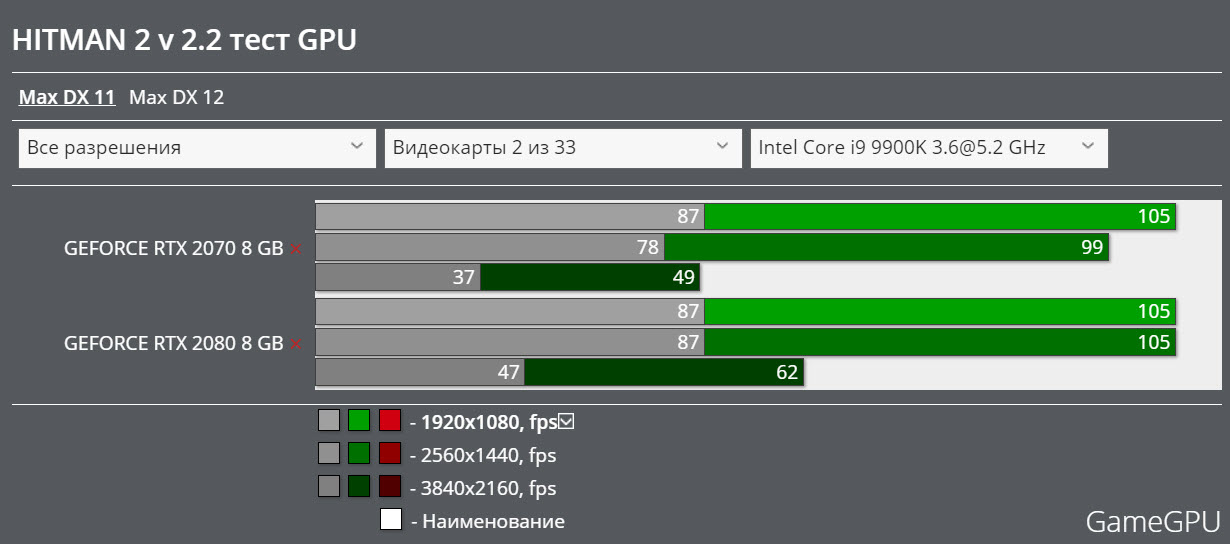Click the dark green swatch for 3840x2160
The width and height of the screenshot is (1230, 544).
click(359, 487)
